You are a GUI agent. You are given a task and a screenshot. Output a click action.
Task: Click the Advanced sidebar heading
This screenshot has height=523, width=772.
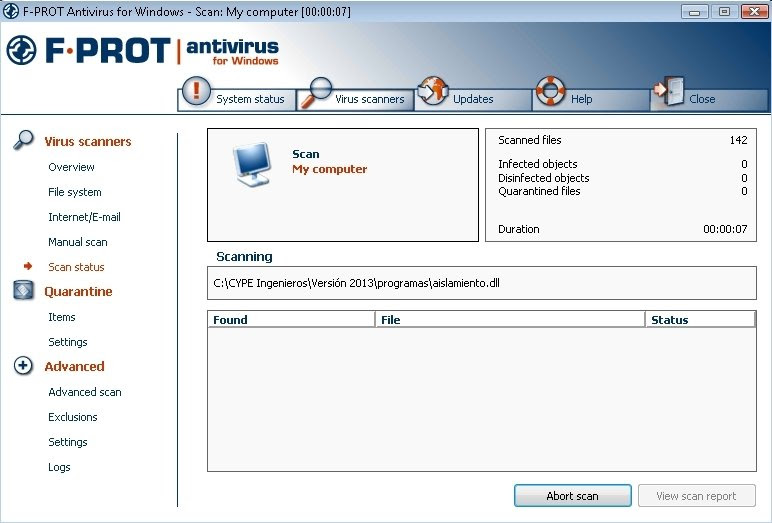point(74,366)
